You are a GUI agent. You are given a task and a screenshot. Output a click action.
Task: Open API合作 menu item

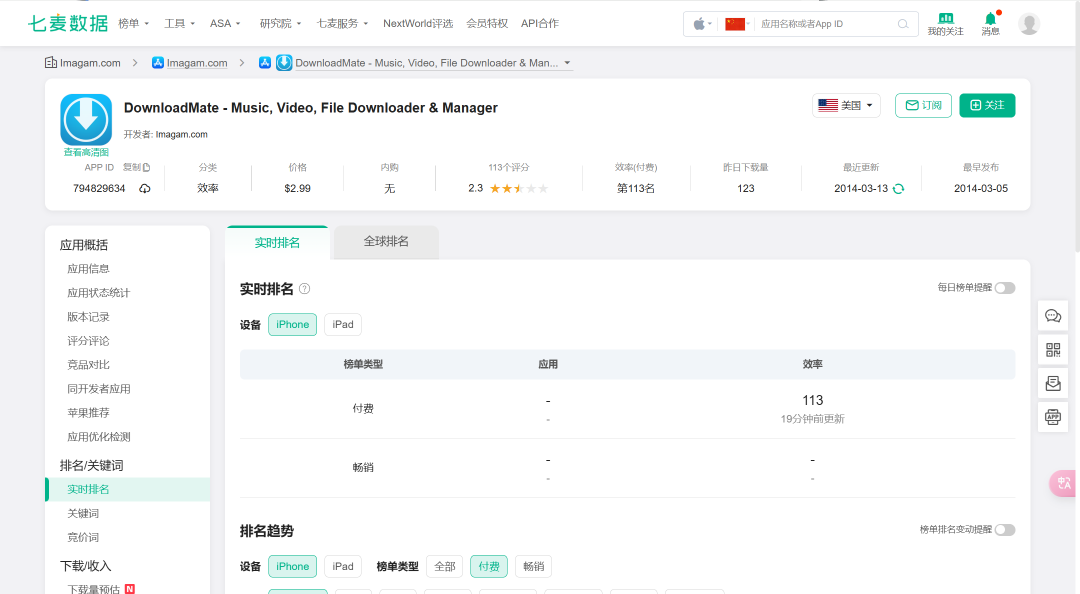coord(540,23)
